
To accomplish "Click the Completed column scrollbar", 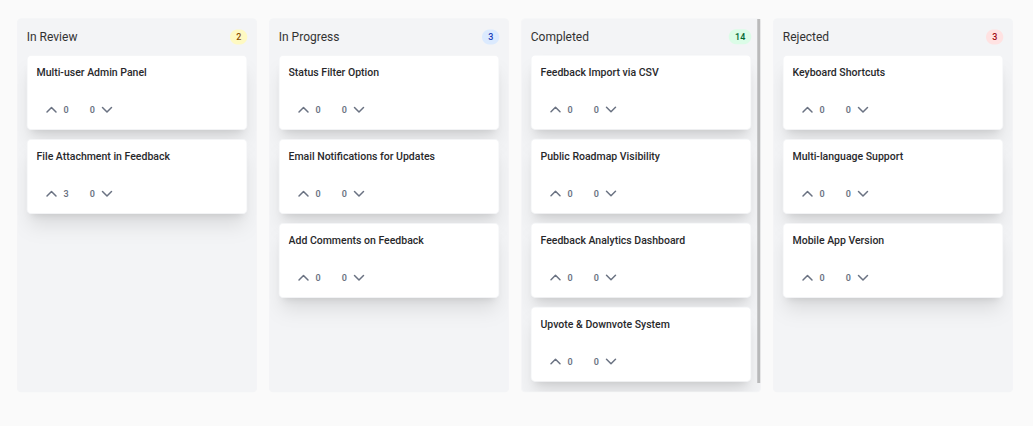I will click(759, 200).
